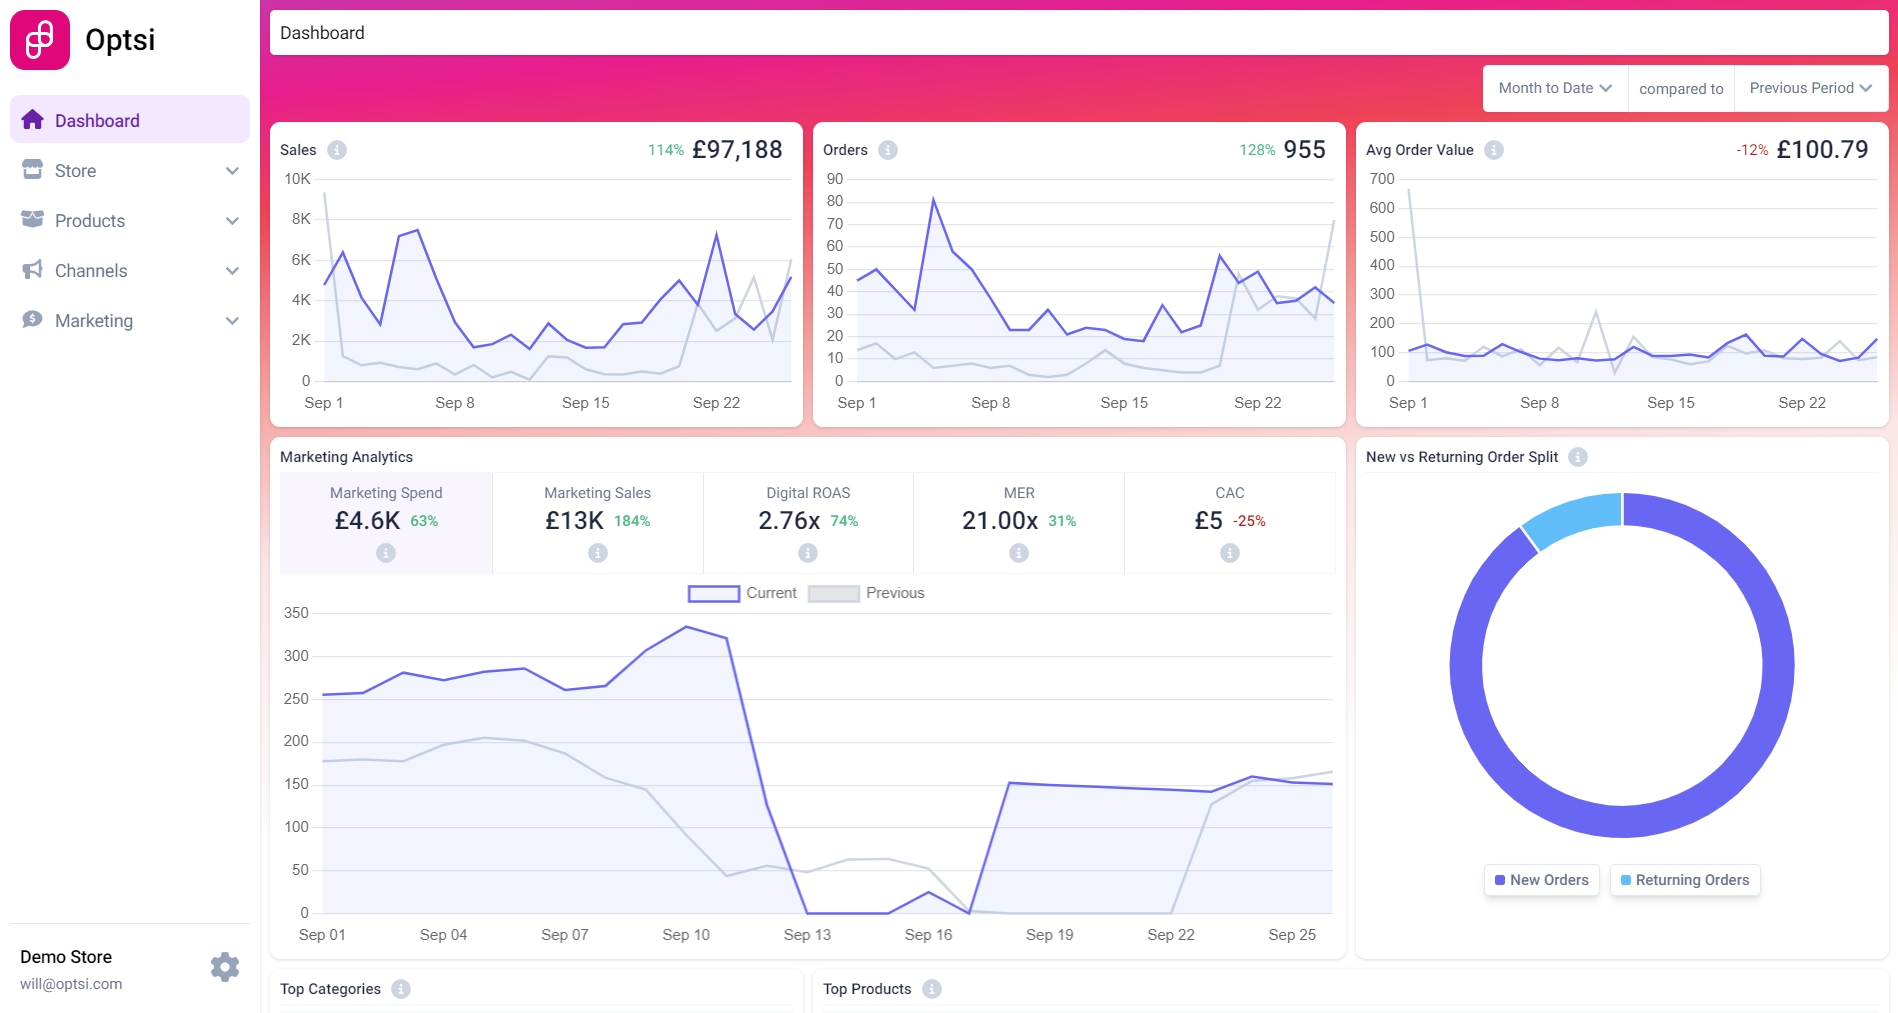Viewport: 1898px width, 1013px height.
Task: Select Store in the sidebar
Action: point(130,171)
